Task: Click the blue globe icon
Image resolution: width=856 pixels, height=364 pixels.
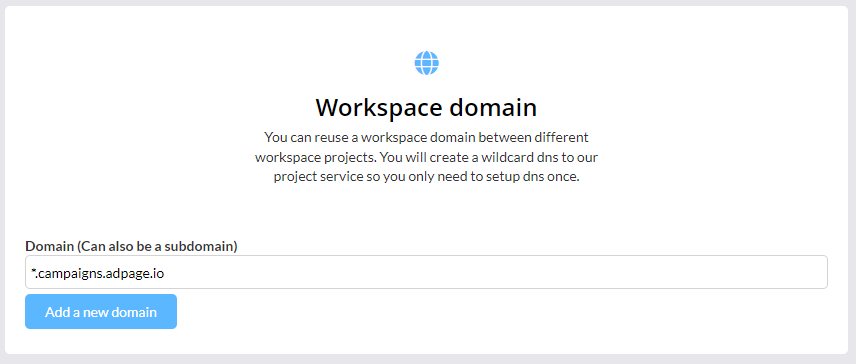Action: click(x=426, y=63)
